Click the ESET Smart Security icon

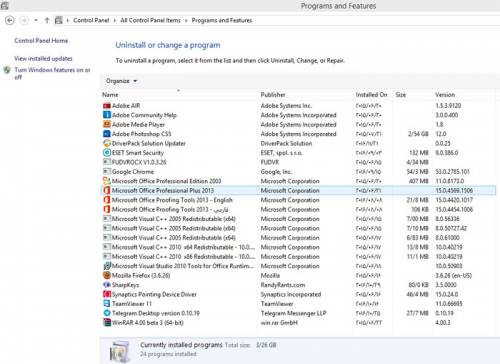(x=107, y=153)
